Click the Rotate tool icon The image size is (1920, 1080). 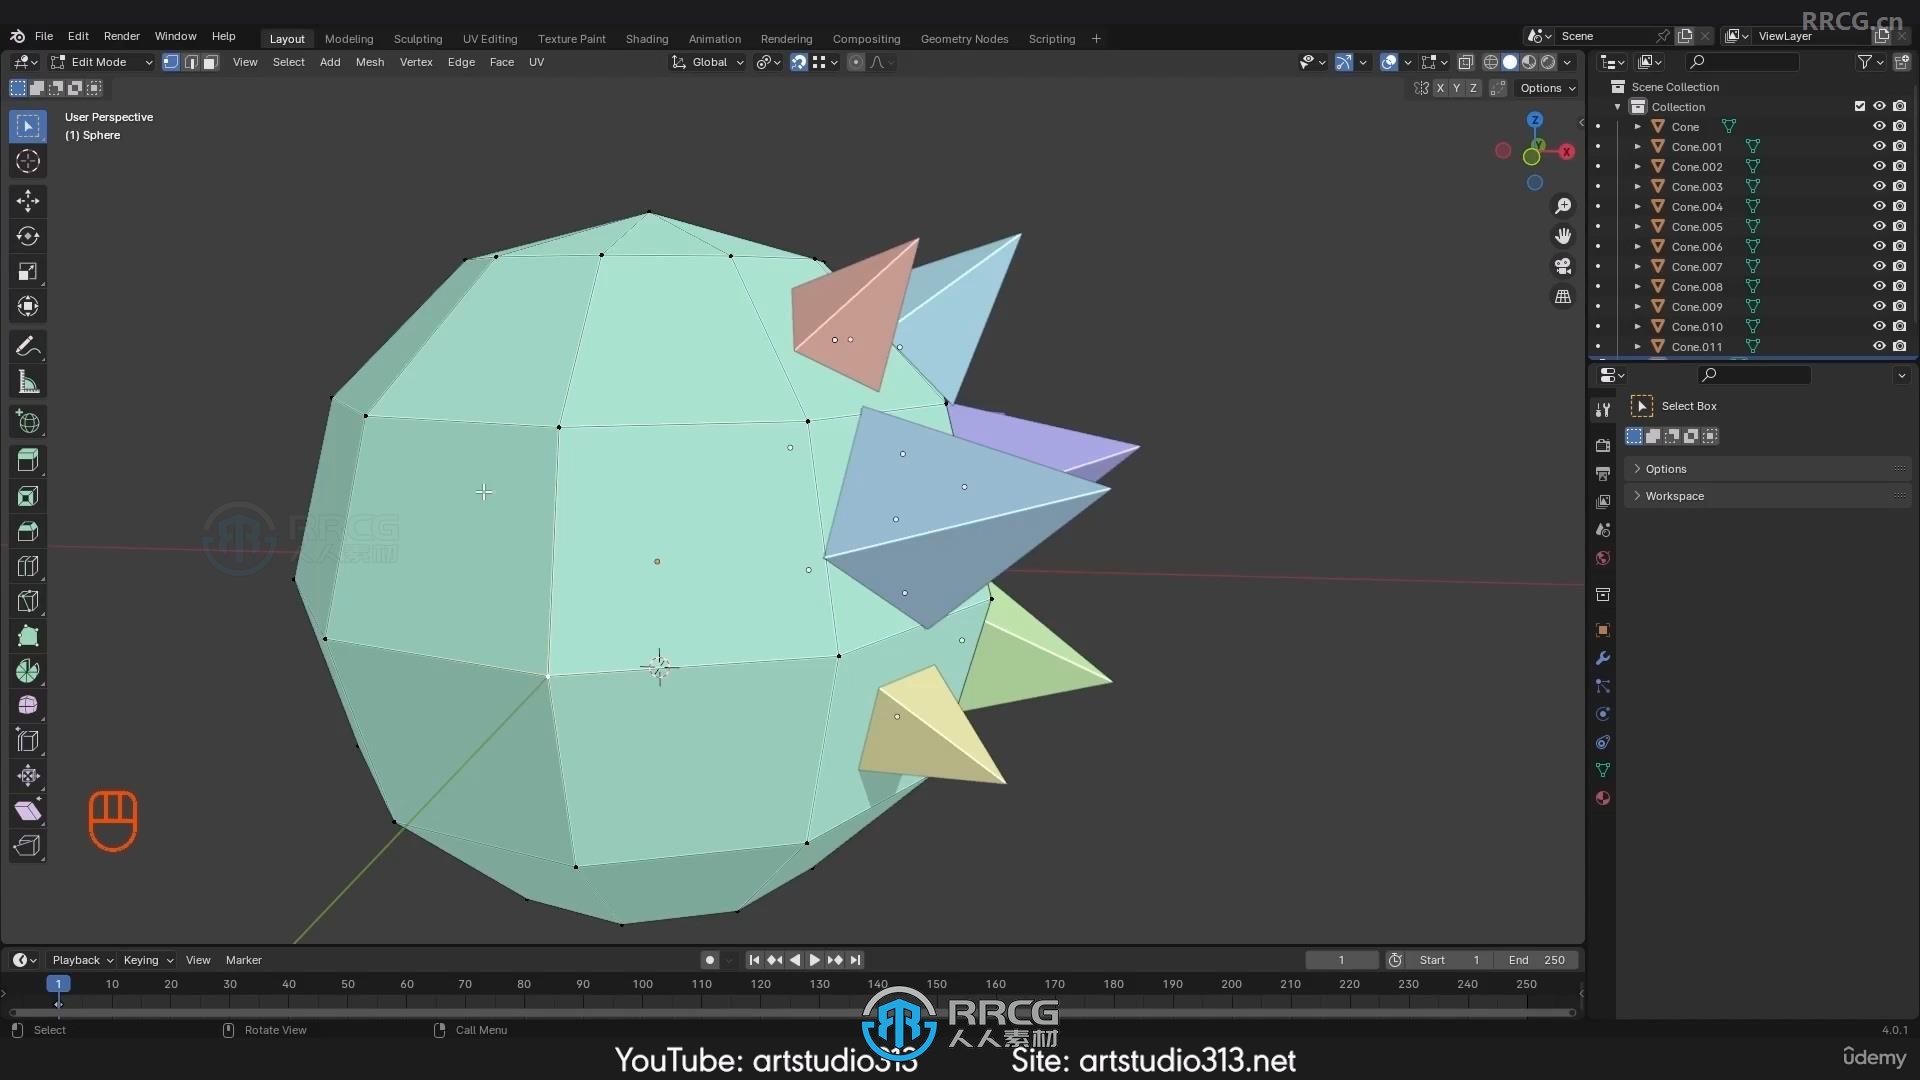[x=29, y=235]
